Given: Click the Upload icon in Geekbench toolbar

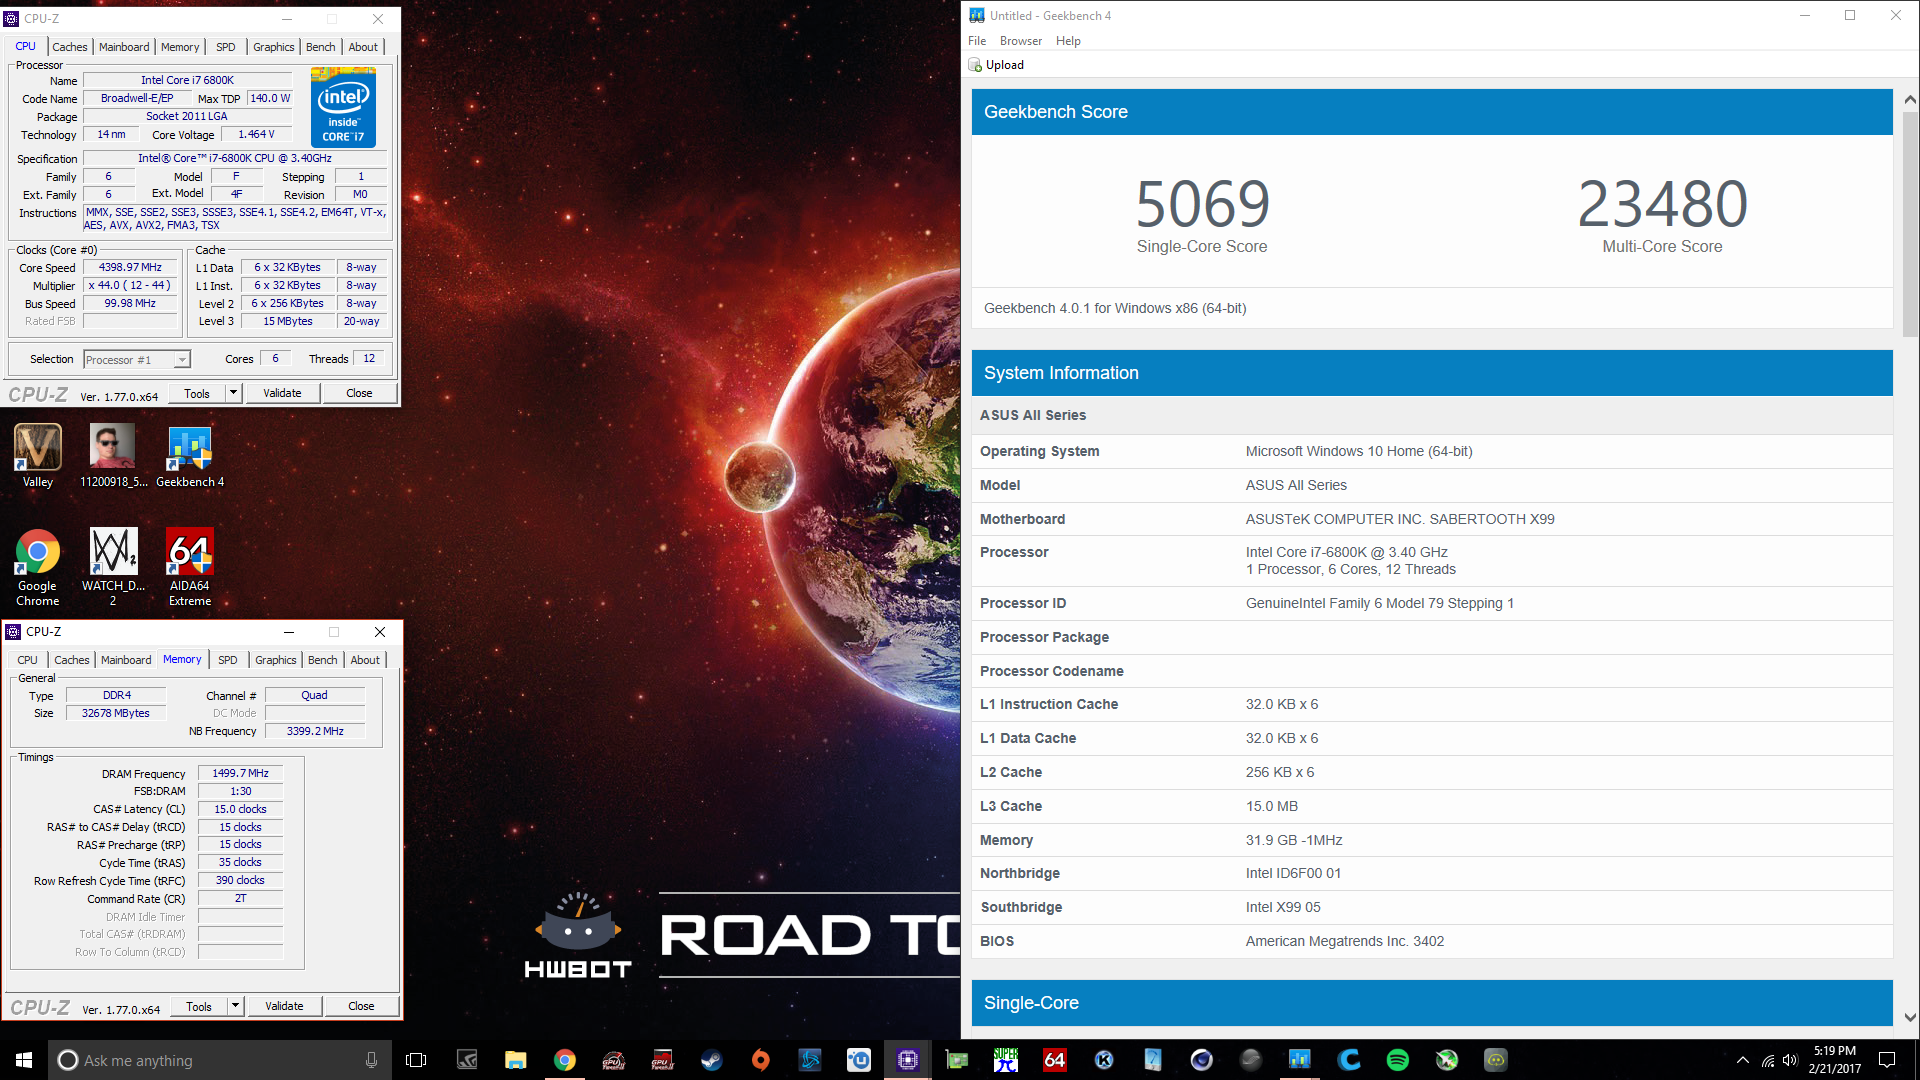Looking at the screenshot, I should click(x=975, y=65).
